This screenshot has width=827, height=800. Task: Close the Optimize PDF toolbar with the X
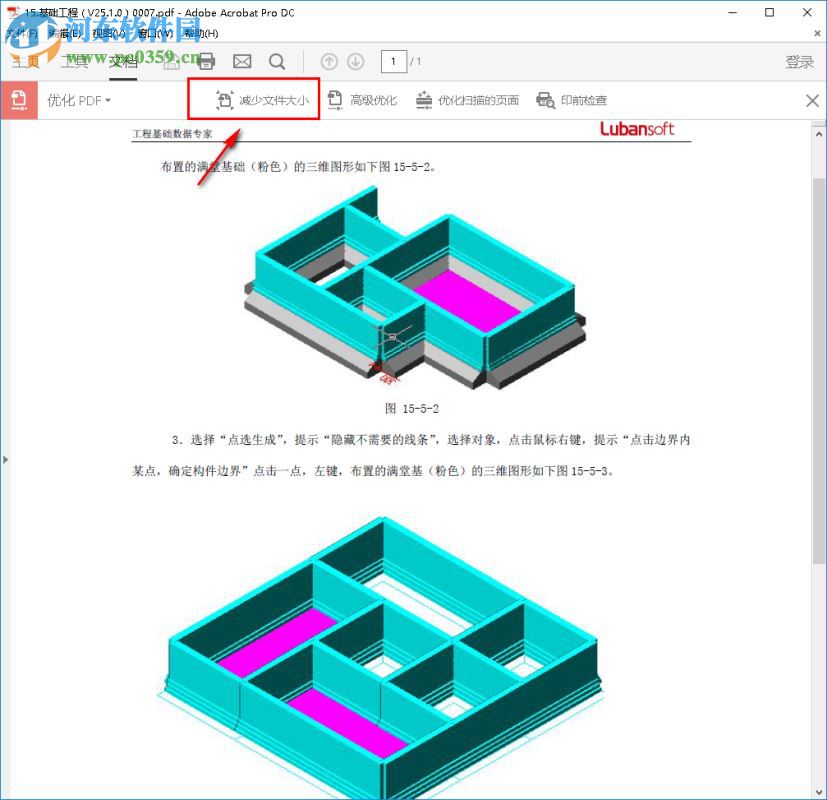(x=811, y=100)
